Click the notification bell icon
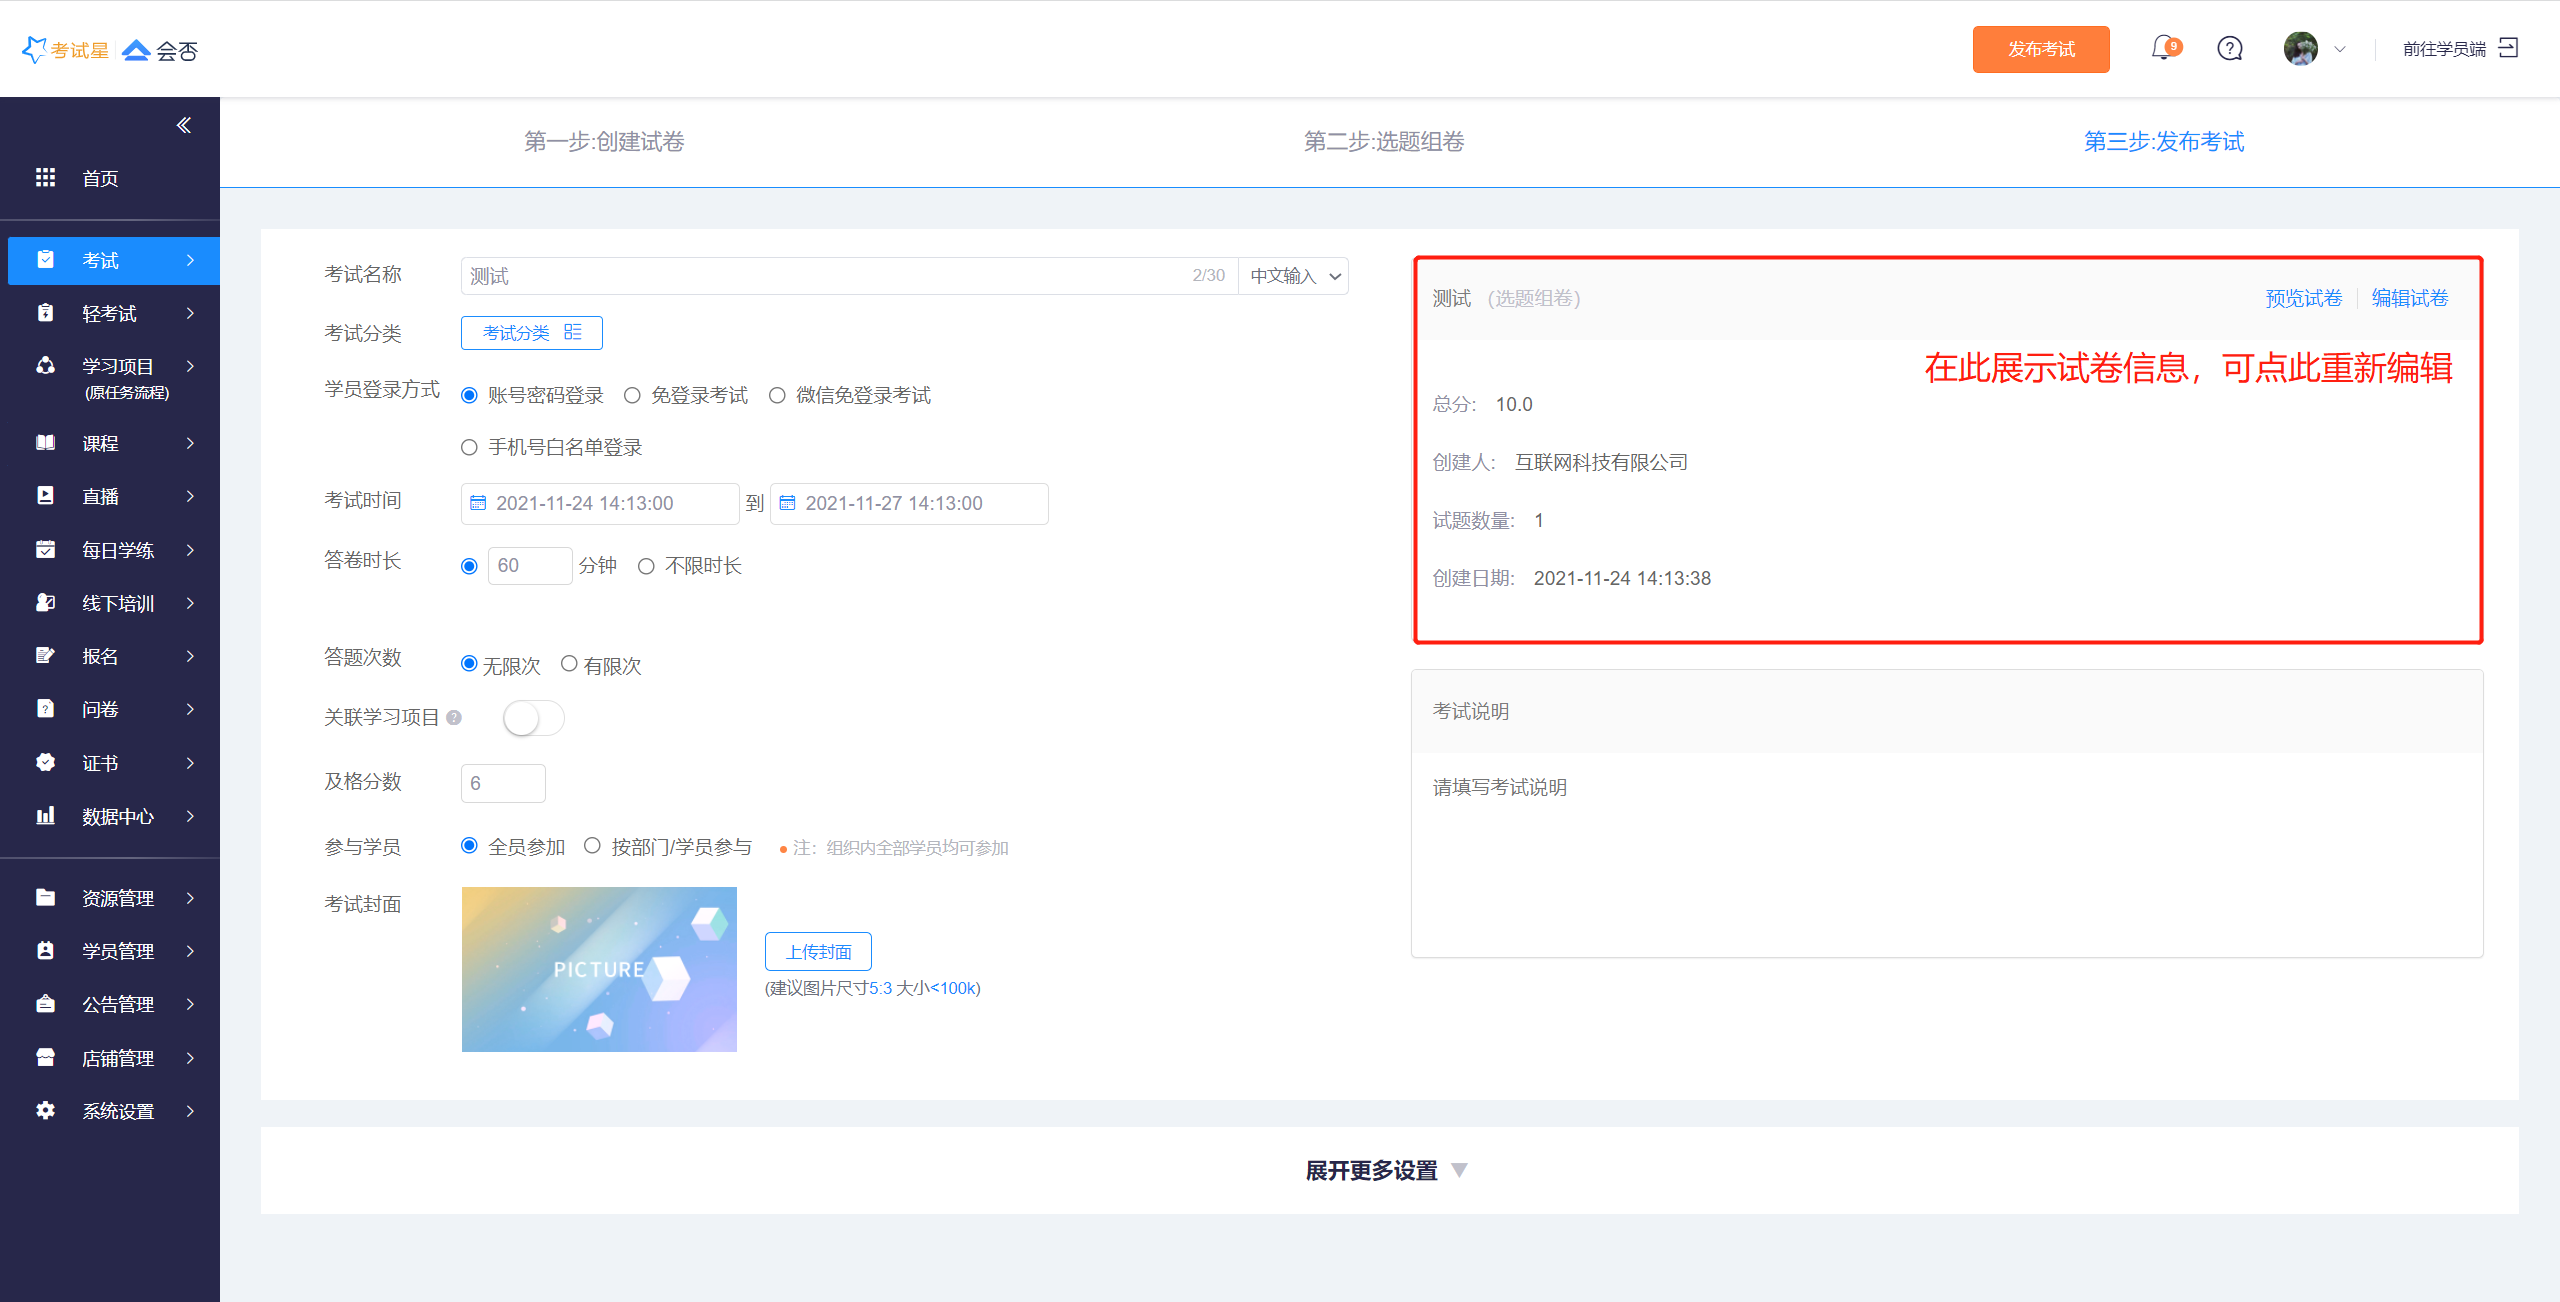This screenshot has width=2560, height=1302. coord(2163,48)
